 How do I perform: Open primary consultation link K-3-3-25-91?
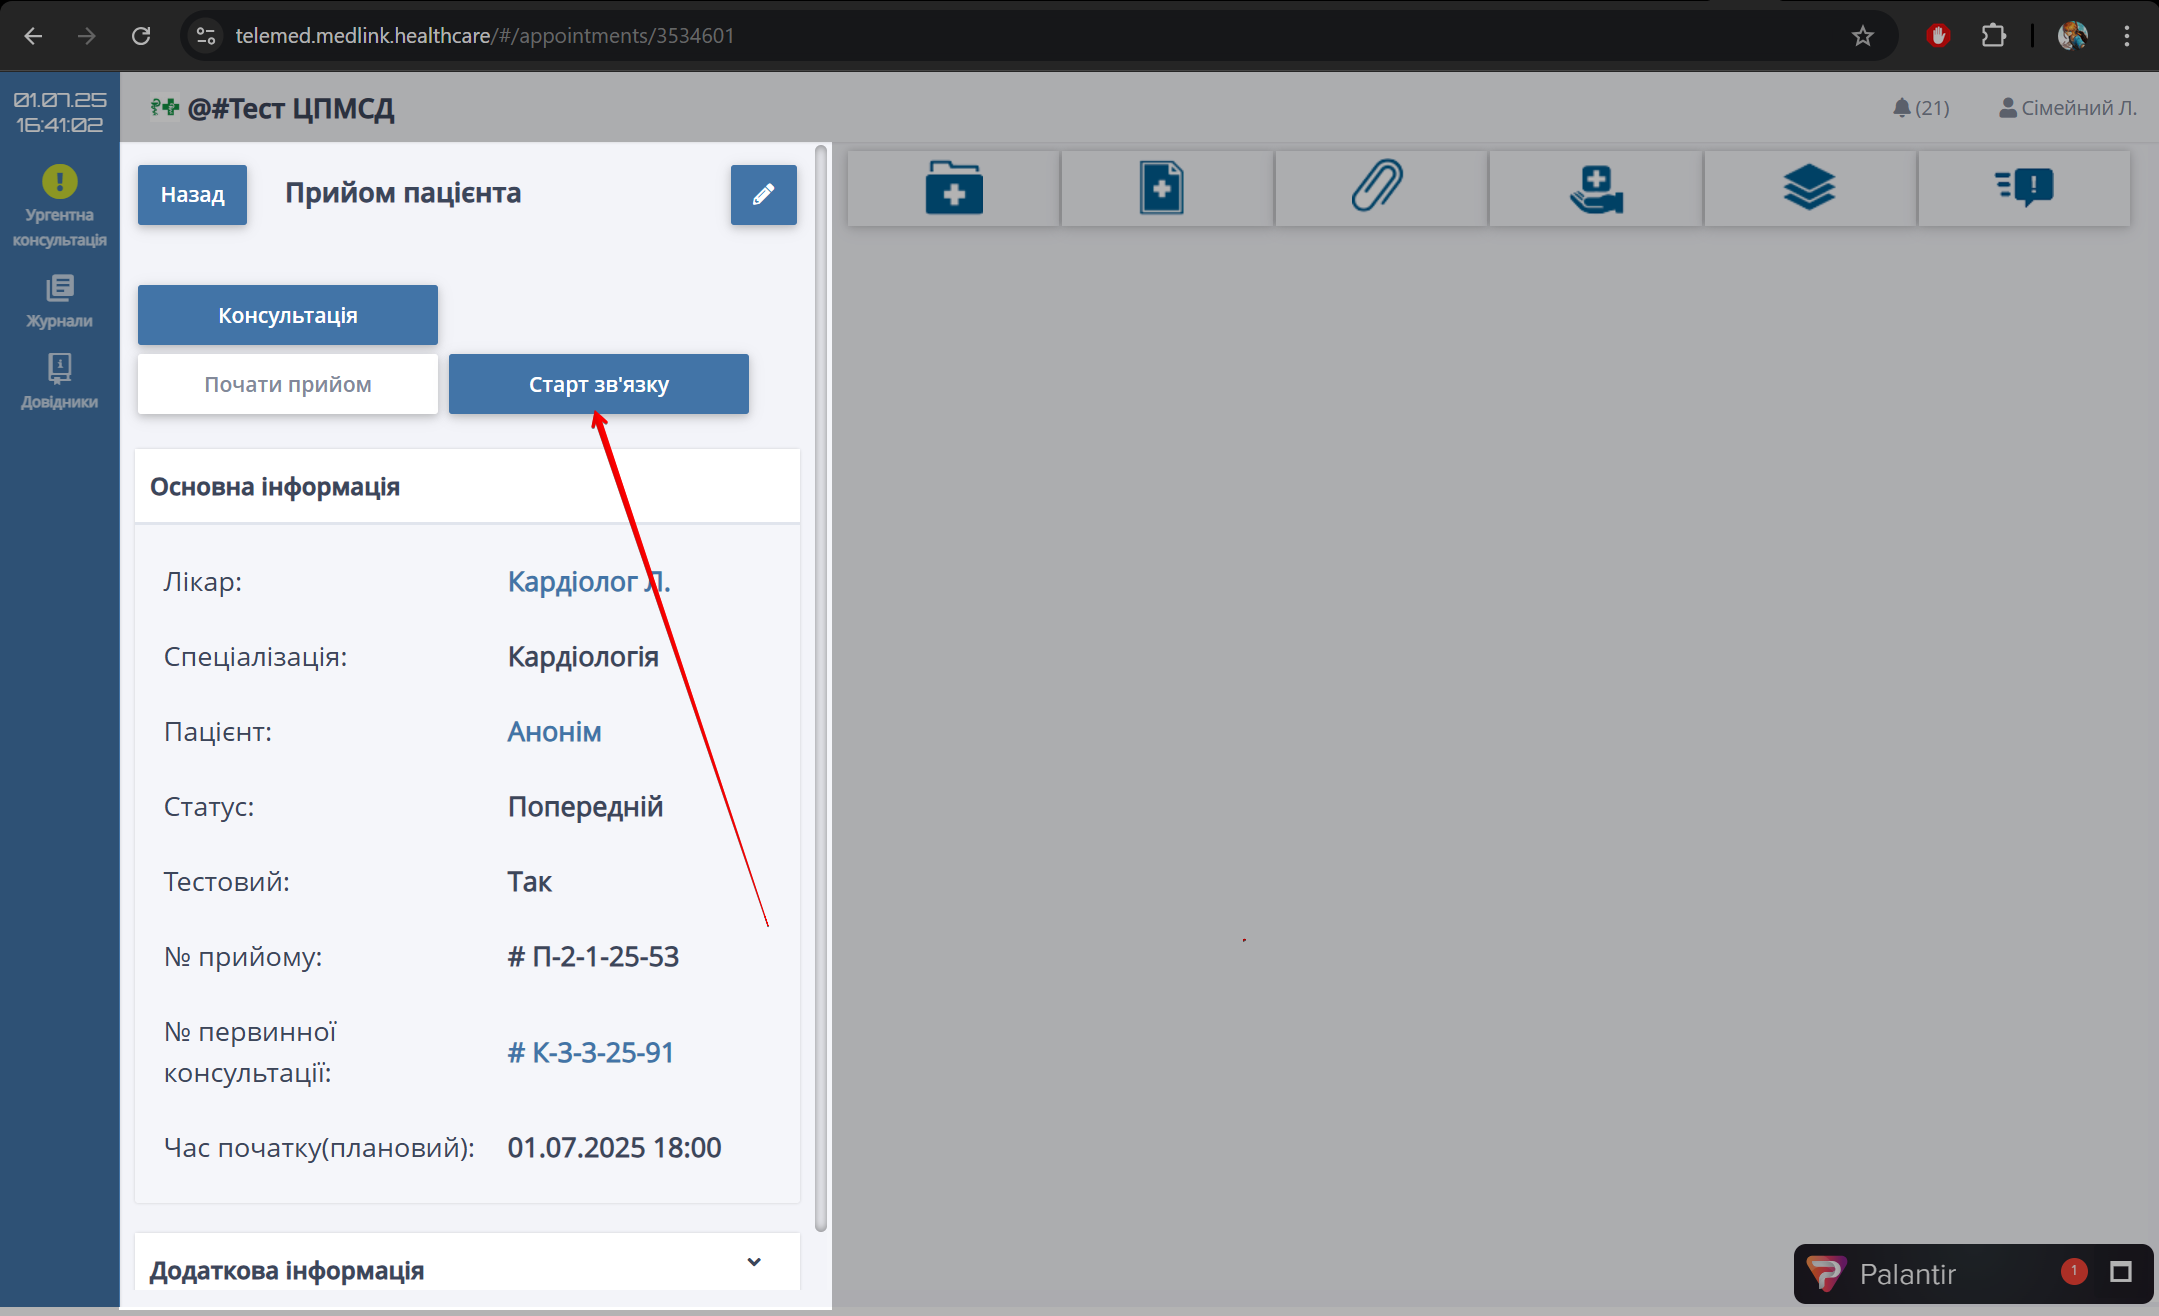point(590,1053)
